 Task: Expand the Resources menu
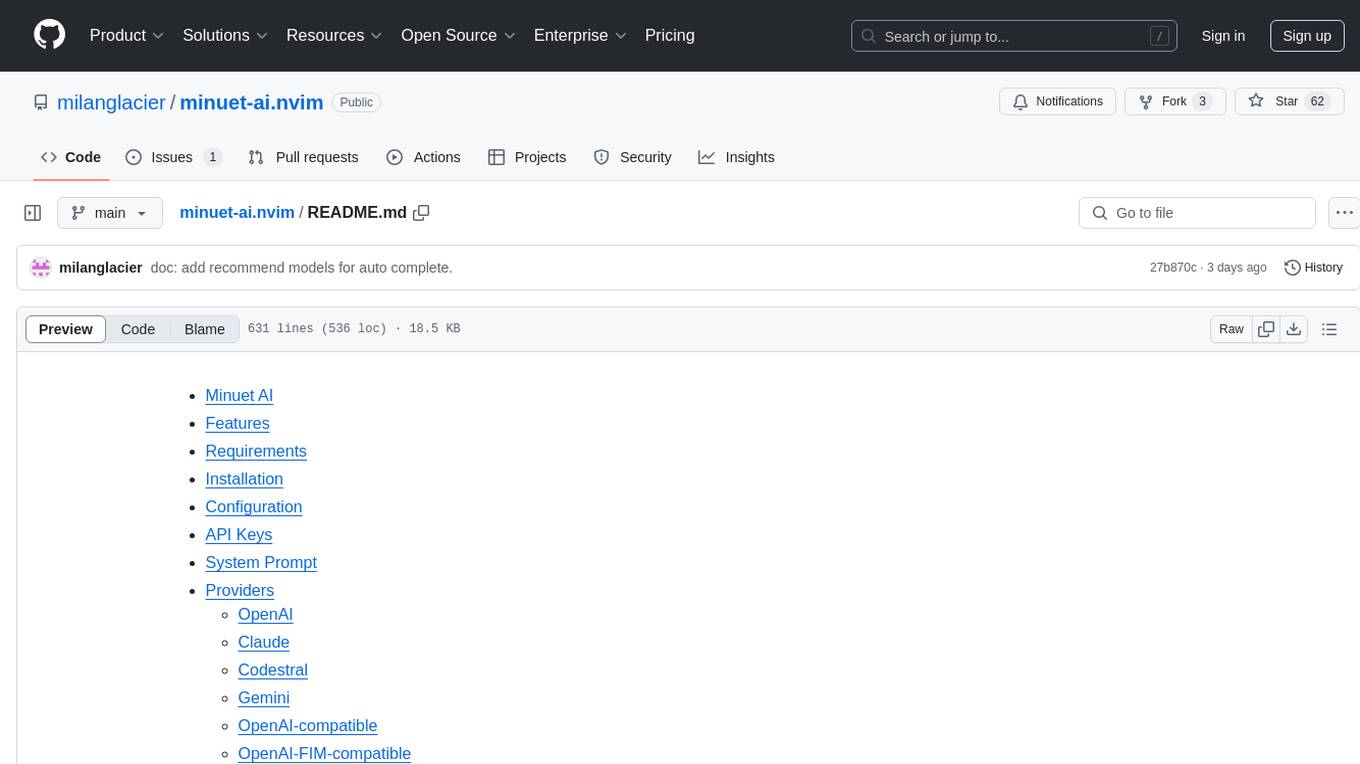tap(334, 35)
